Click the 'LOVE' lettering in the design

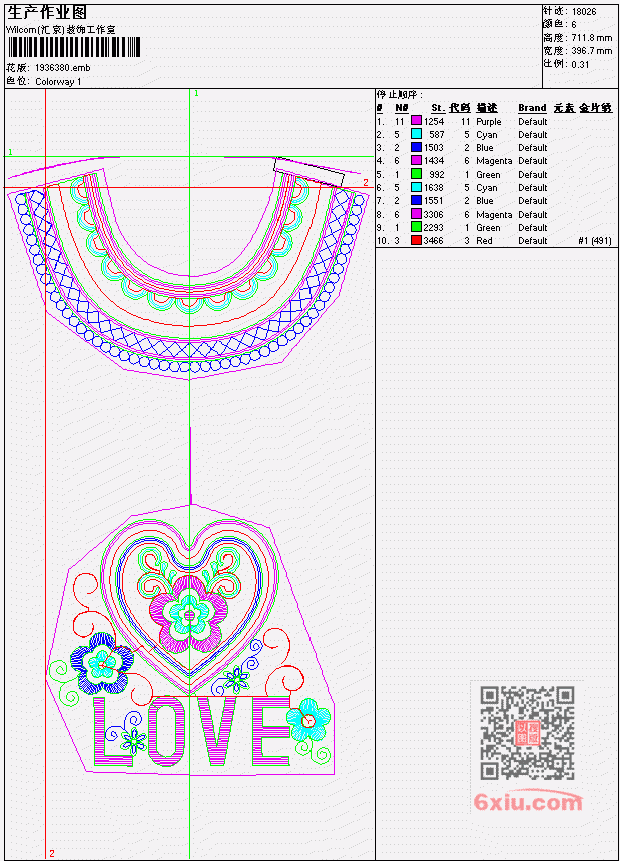coord(192,731)
